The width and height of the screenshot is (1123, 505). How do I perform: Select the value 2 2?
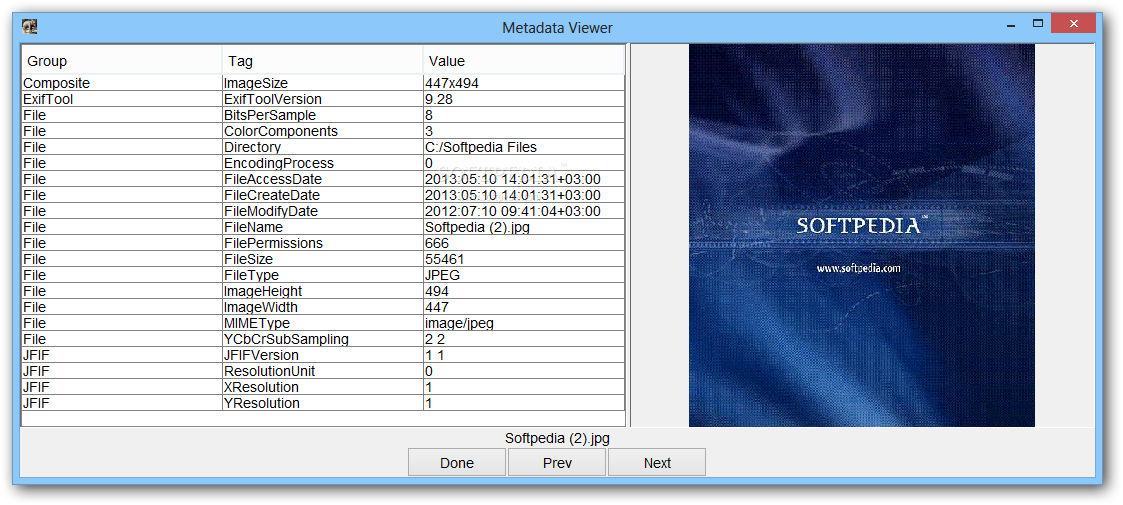[x=524, y=339]
